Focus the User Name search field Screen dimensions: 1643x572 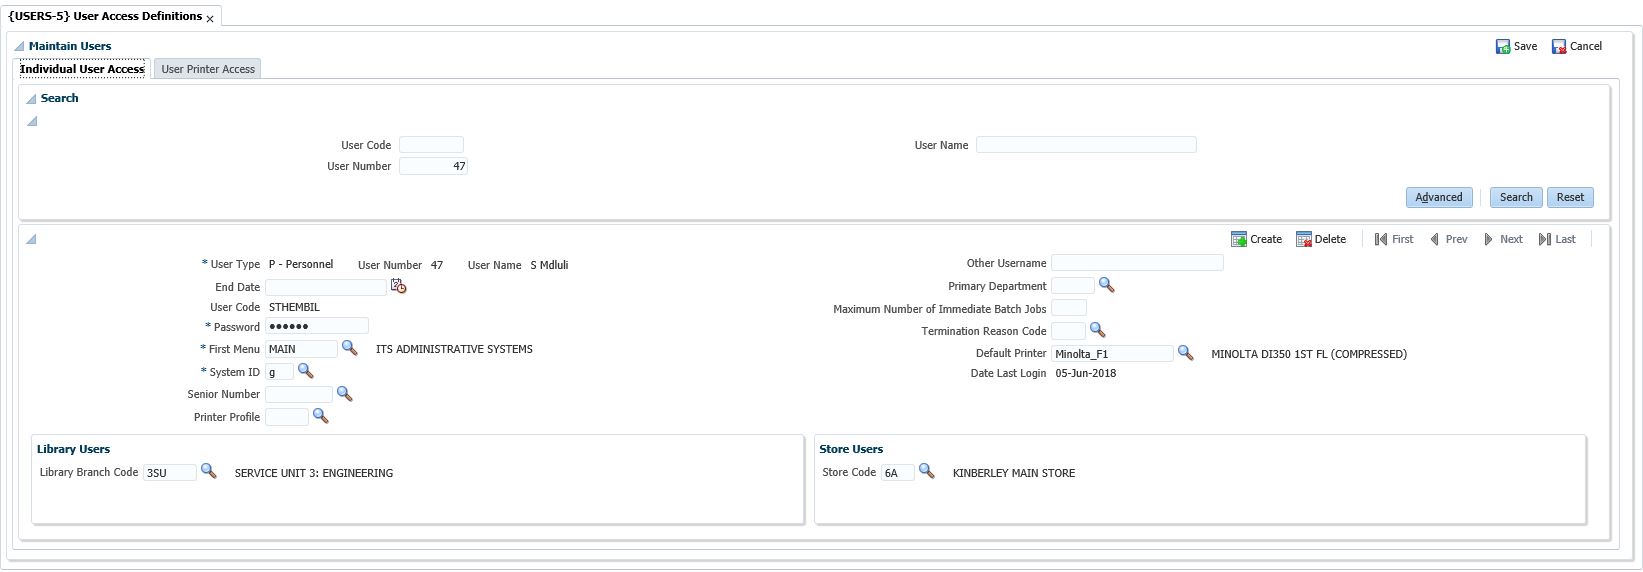pos(1085,145)
